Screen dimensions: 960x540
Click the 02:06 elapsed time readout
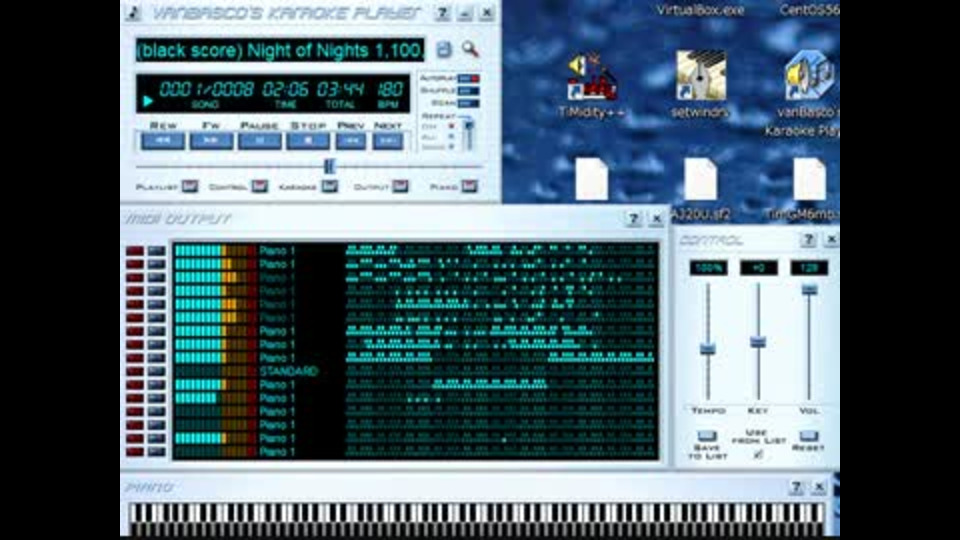pyautogui.click(x=285, y=89)
